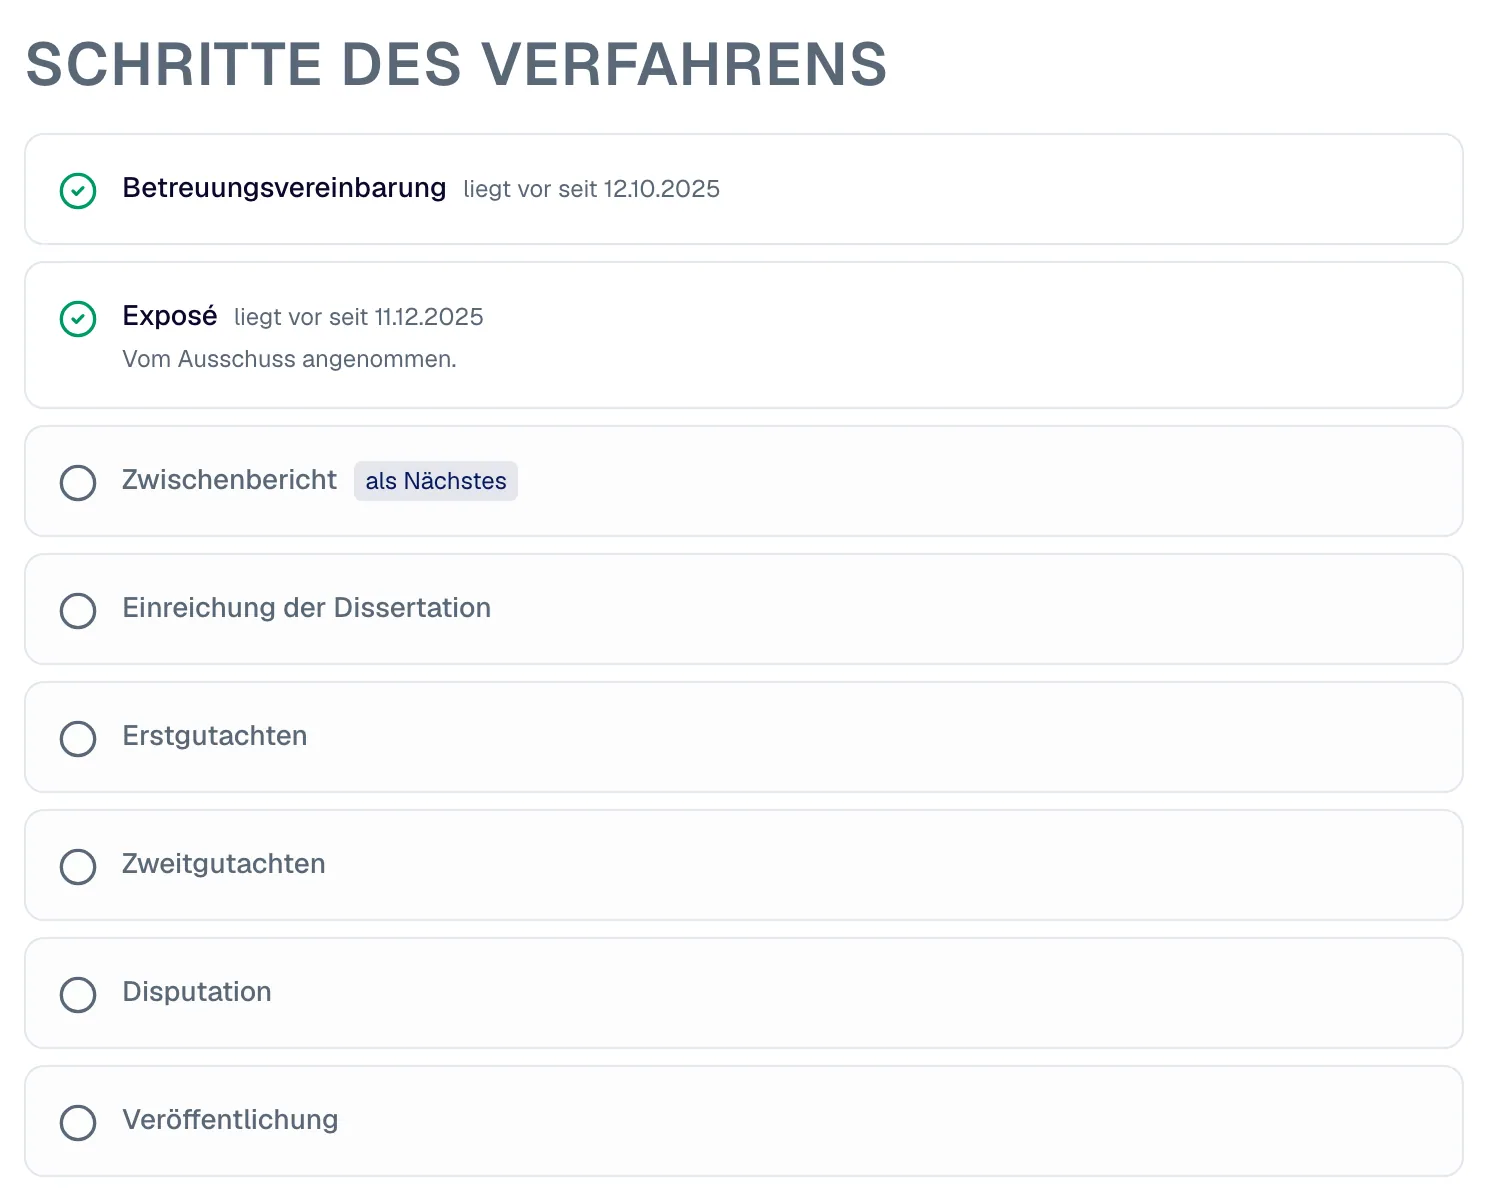The height and width of the screenshot is (1200, 1488).
Task: Click the empty circle icon next to Zweitgutachten
Action: point(78,866)
